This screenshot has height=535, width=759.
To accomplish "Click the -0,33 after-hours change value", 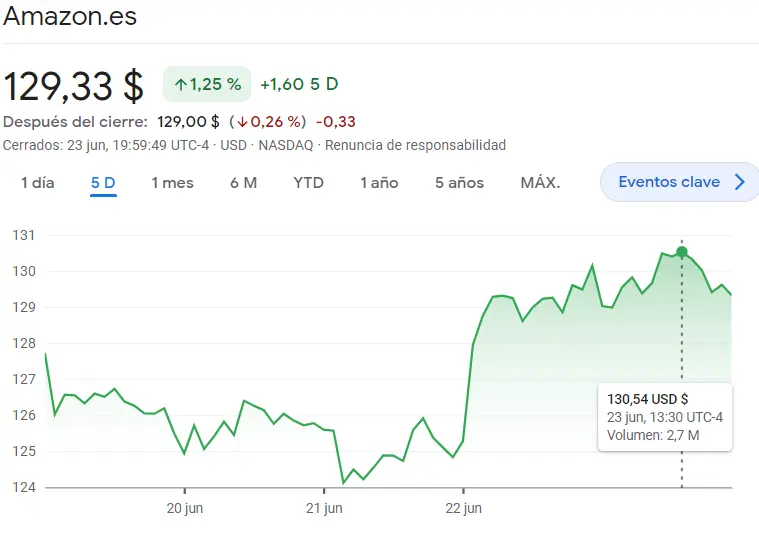I will pos(336,122).
